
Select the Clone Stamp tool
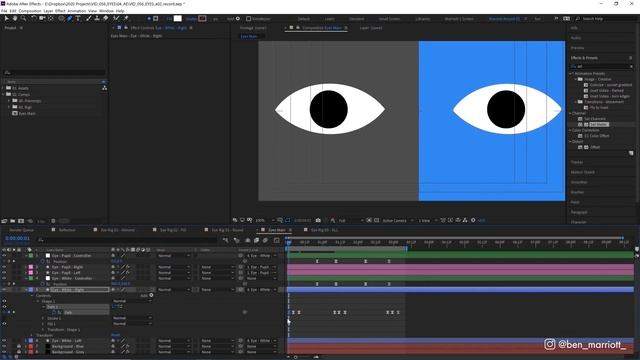click(97, 18)
